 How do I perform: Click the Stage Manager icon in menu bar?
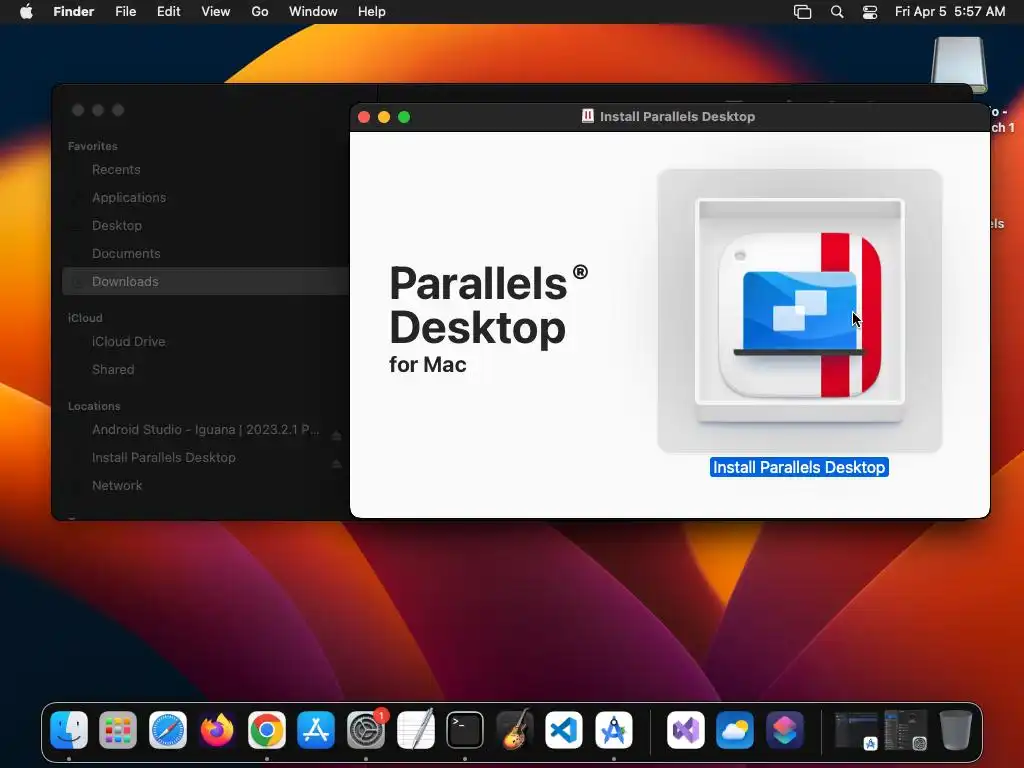point(803,12)
